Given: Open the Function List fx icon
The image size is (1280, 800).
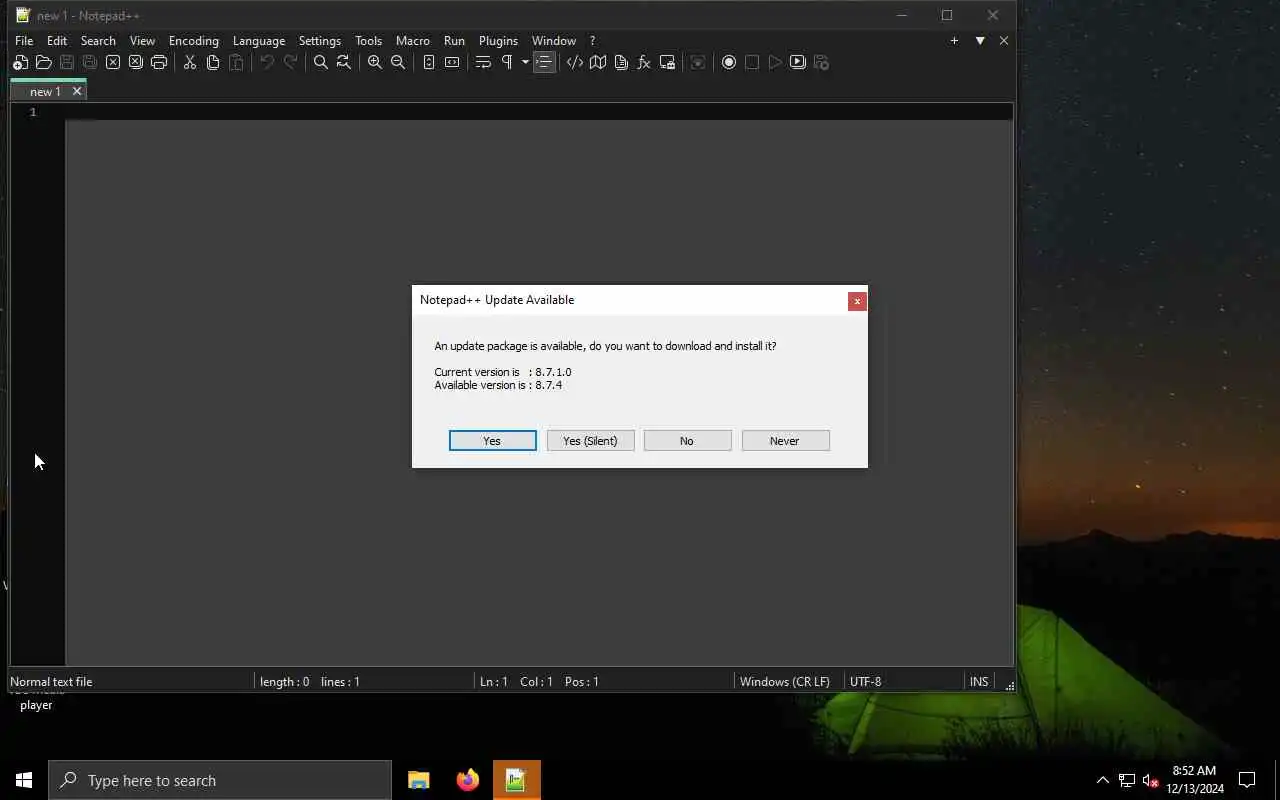Looking at the screenshot, I should click(x=643, y=62).
